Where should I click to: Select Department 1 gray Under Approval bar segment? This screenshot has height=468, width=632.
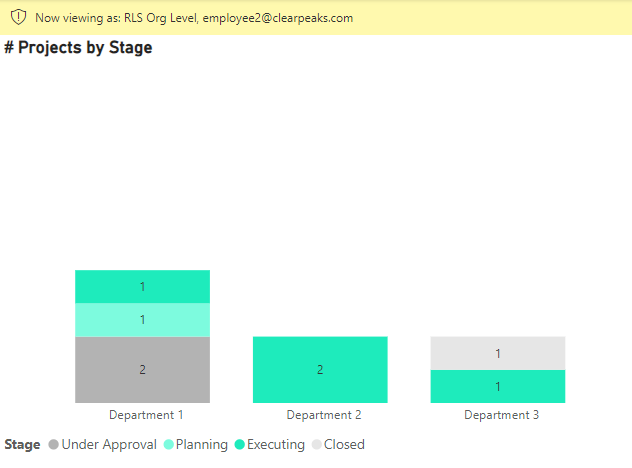click(142, 369)
